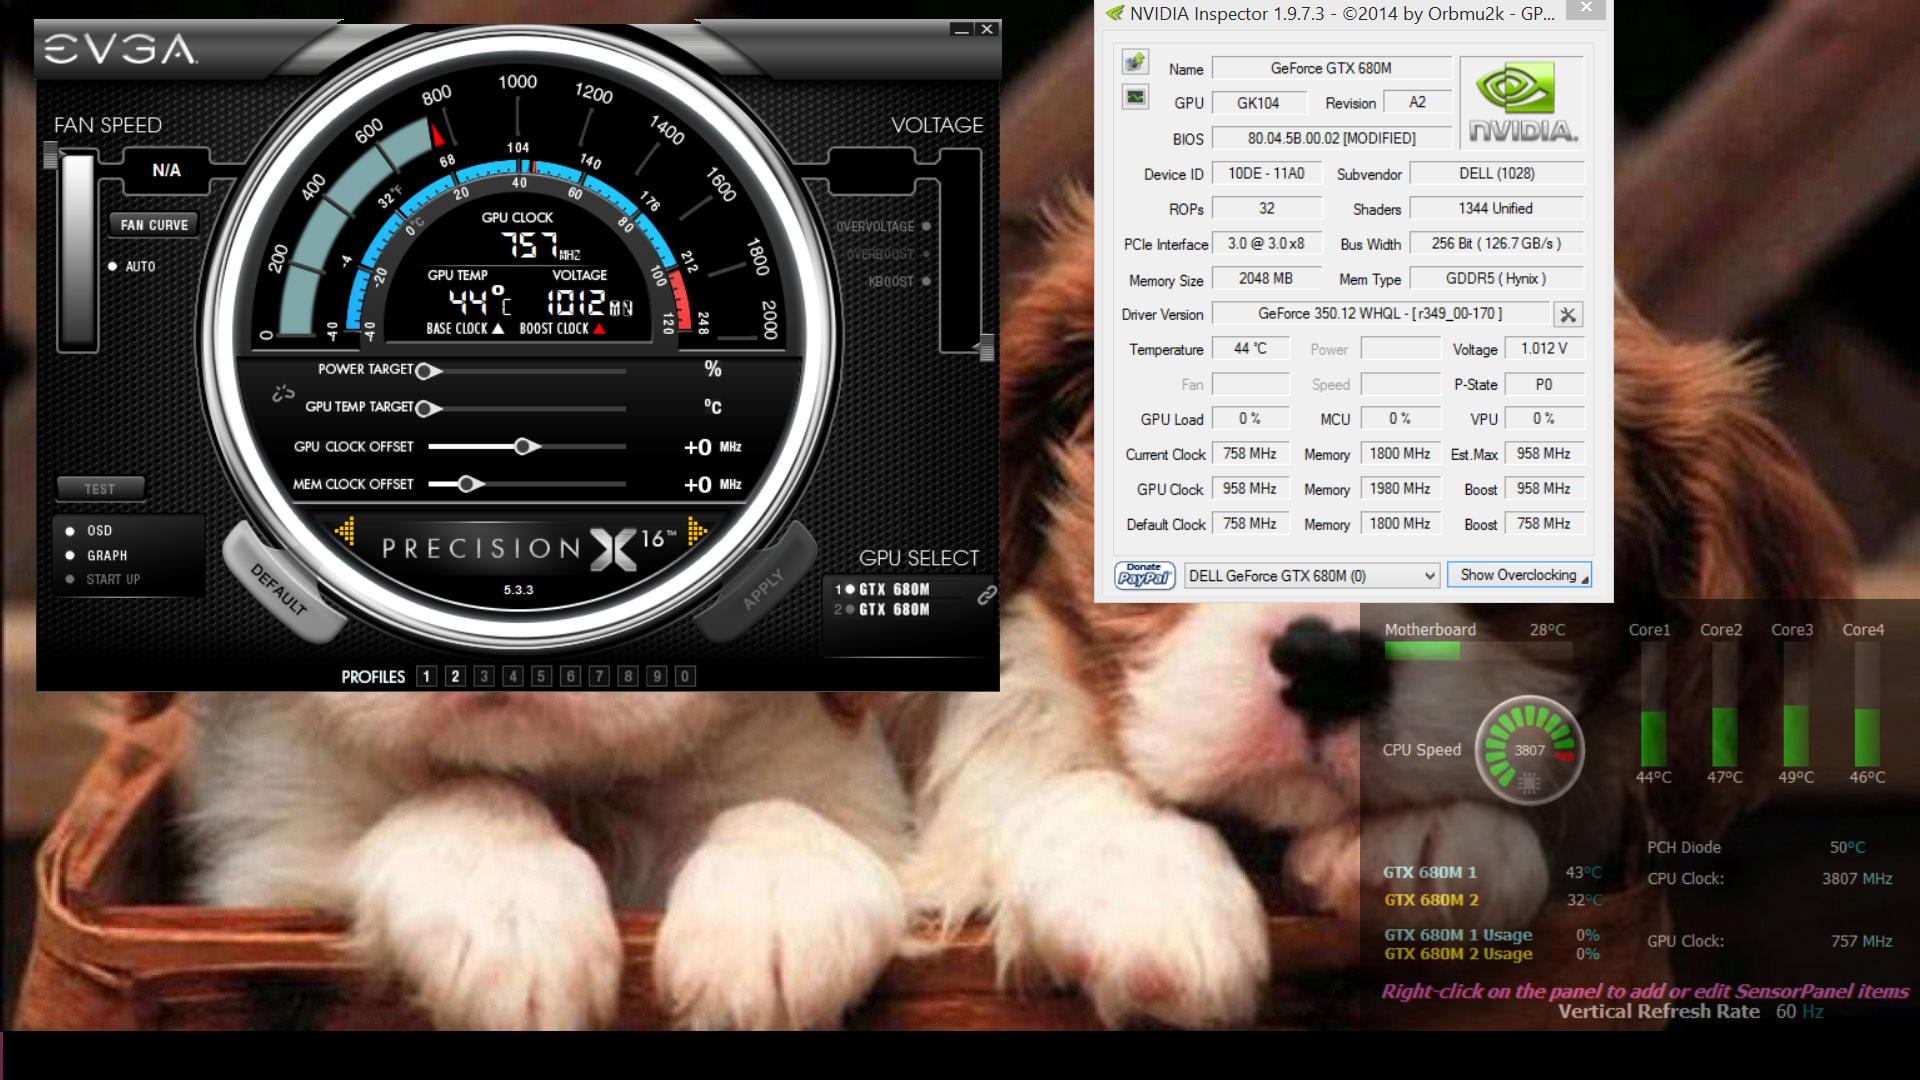Click the fan speed N/A display
The height and width of the screenshot is (1080, 1920).
[167, 171]
